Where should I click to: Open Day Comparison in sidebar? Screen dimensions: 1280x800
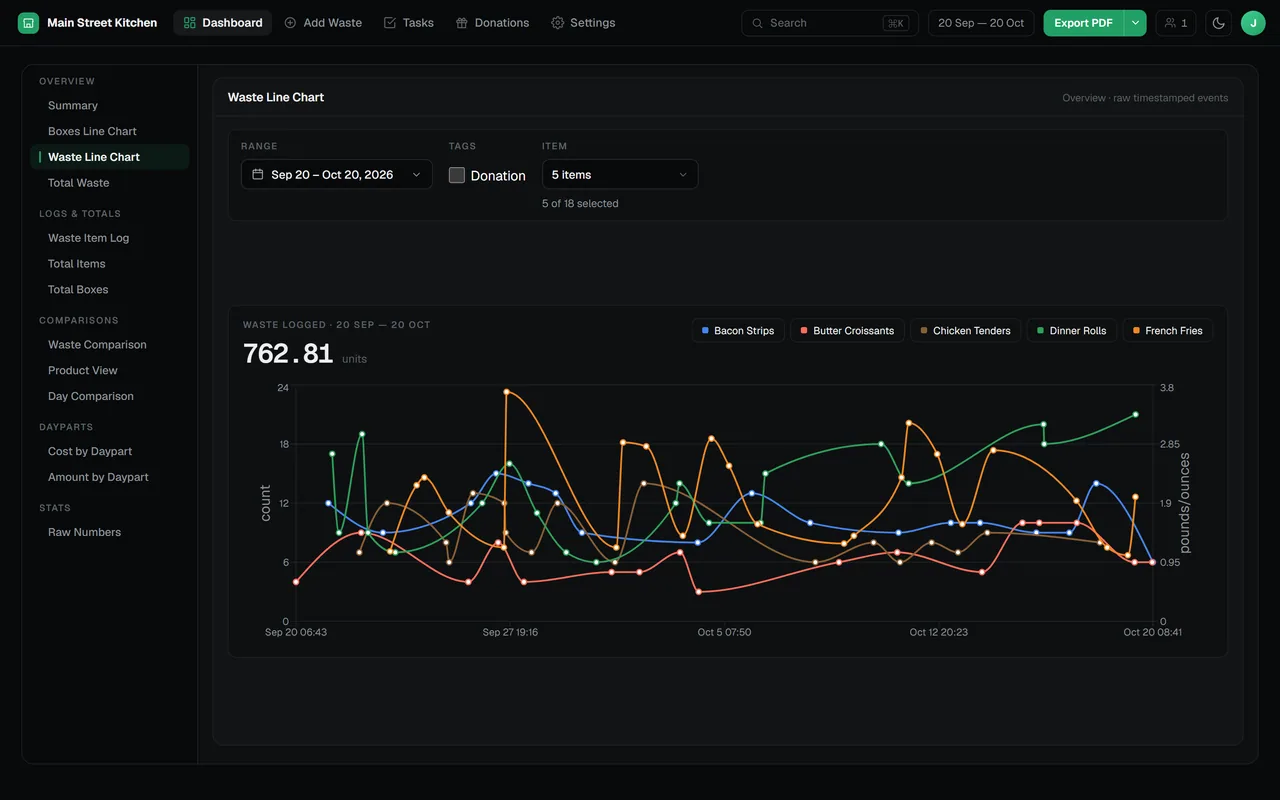tap(110, 396)
